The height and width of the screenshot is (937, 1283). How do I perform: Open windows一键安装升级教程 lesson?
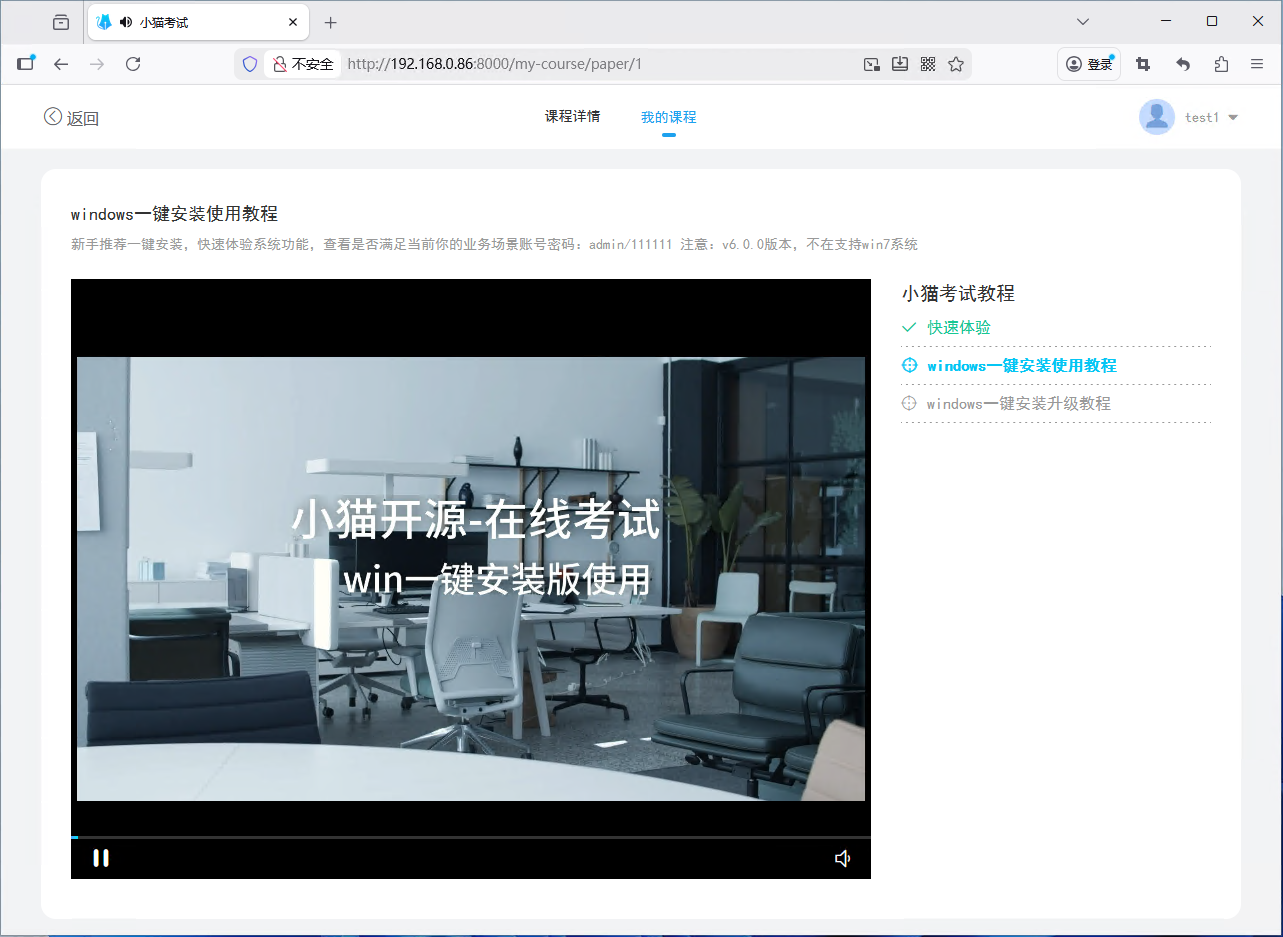click(x=1019, y=404)
